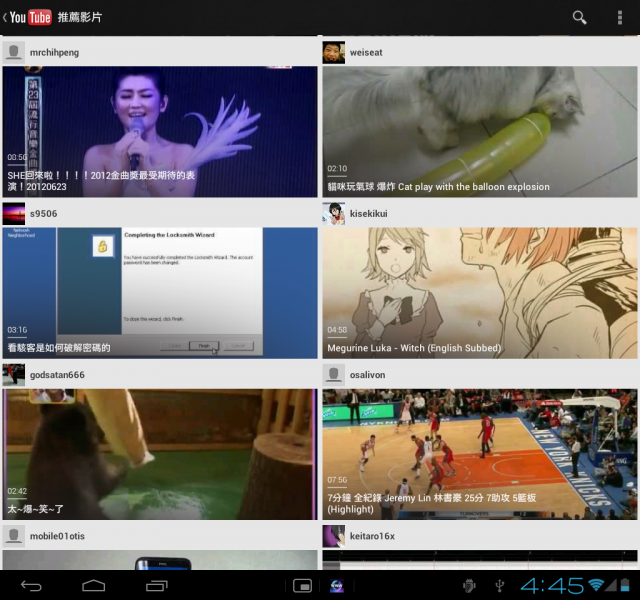Open the osalivon channel name
This screenshot has height=600, width=640.
[367, 375]
